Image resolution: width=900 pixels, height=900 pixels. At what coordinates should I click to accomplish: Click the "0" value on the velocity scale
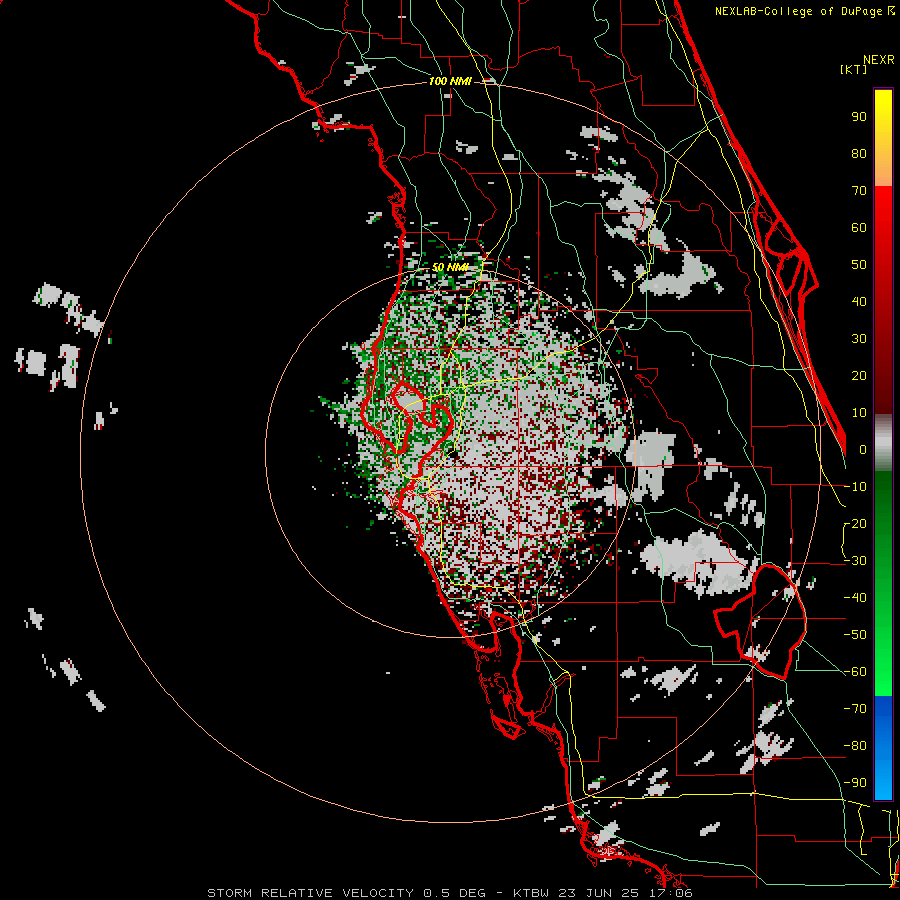point(863,450)
